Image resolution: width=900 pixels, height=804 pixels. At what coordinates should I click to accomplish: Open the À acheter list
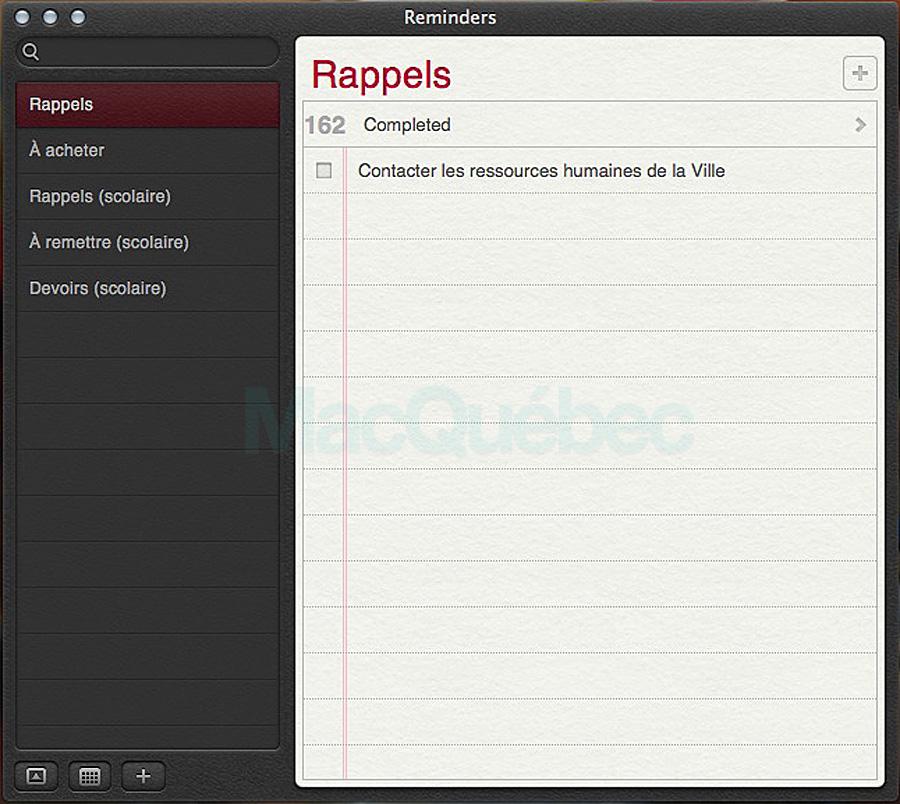pyautogui.click(x=66, y=150)
